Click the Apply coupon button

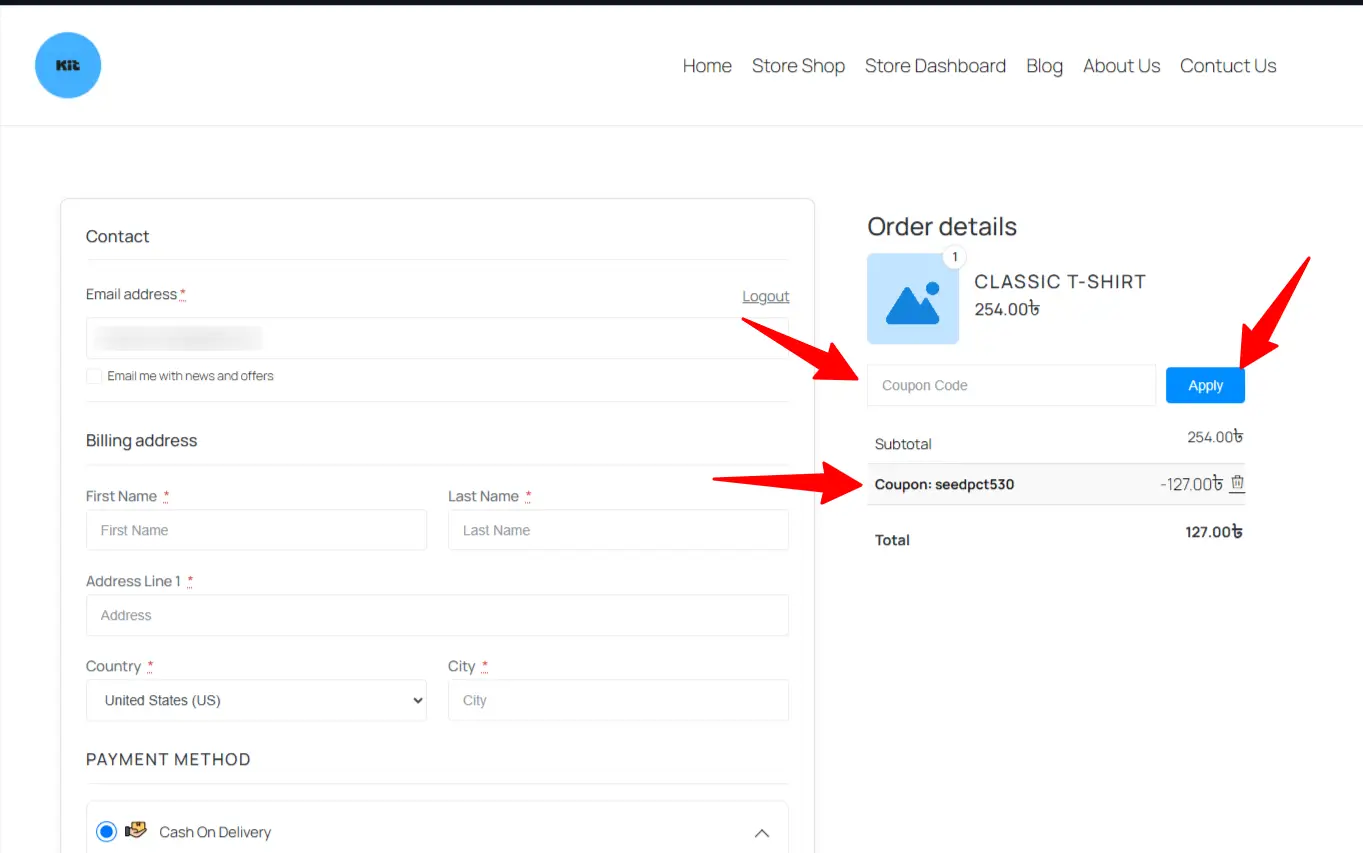click(1205, 385)
